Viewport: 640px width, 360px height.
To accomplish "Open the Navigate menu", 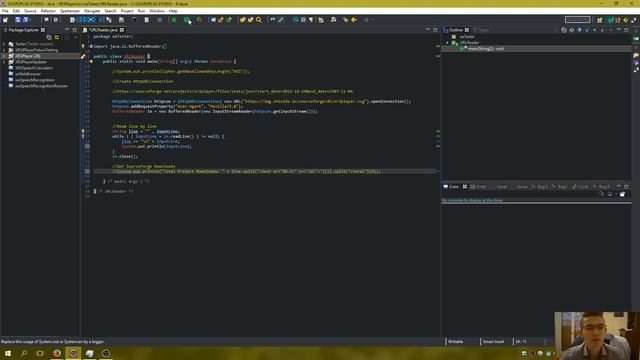I will (x=92, y=11).
